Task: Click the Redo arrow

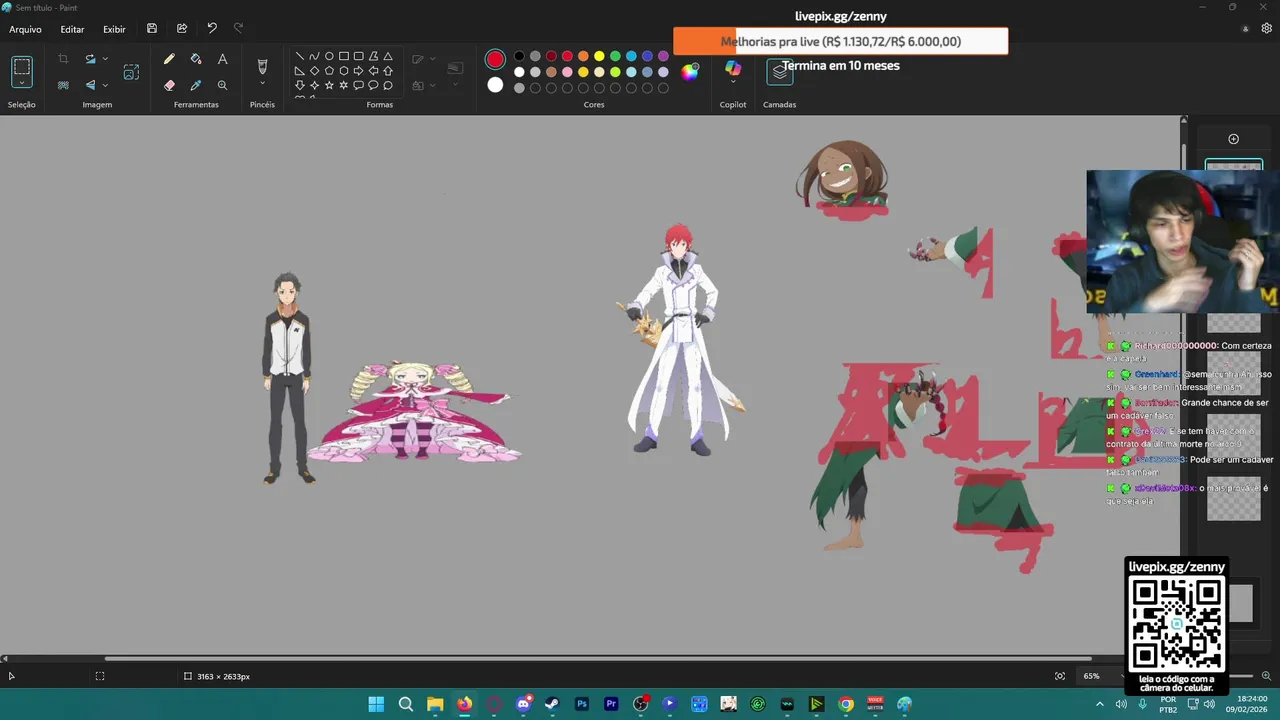Action: coord(238,29)
